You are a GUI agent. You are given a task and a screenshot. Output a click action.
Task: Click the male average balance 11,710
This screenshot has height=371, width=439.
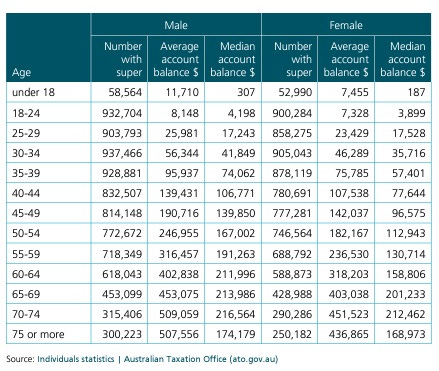click(x=182, y=92)
